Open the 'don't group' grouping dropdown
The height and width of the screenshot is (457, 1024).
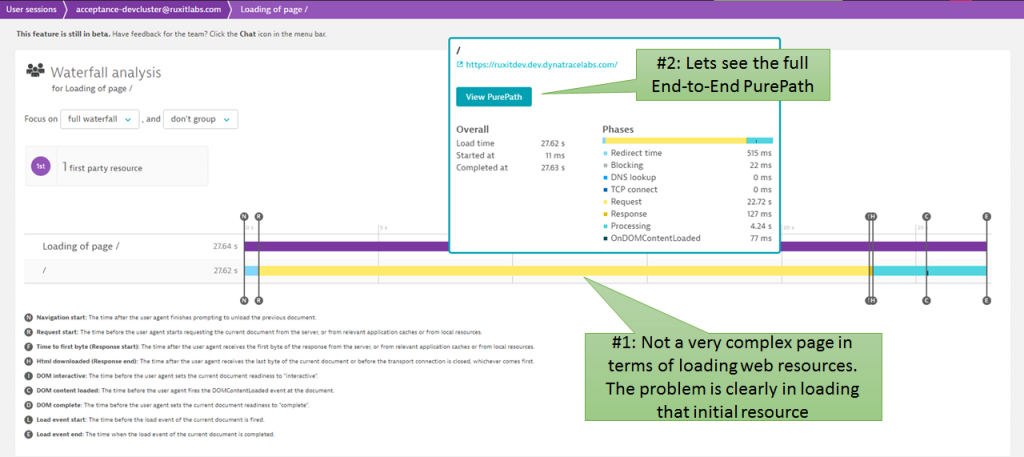pos(200,120)
